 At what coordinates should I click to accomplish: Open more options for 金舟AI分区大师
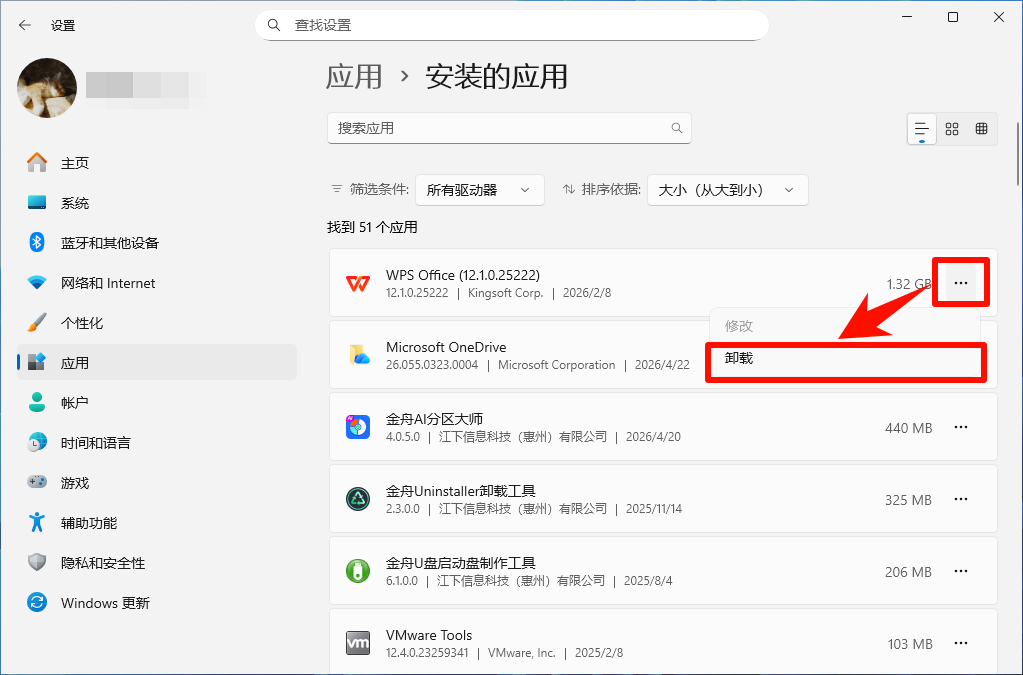click(x=961, y=427)
